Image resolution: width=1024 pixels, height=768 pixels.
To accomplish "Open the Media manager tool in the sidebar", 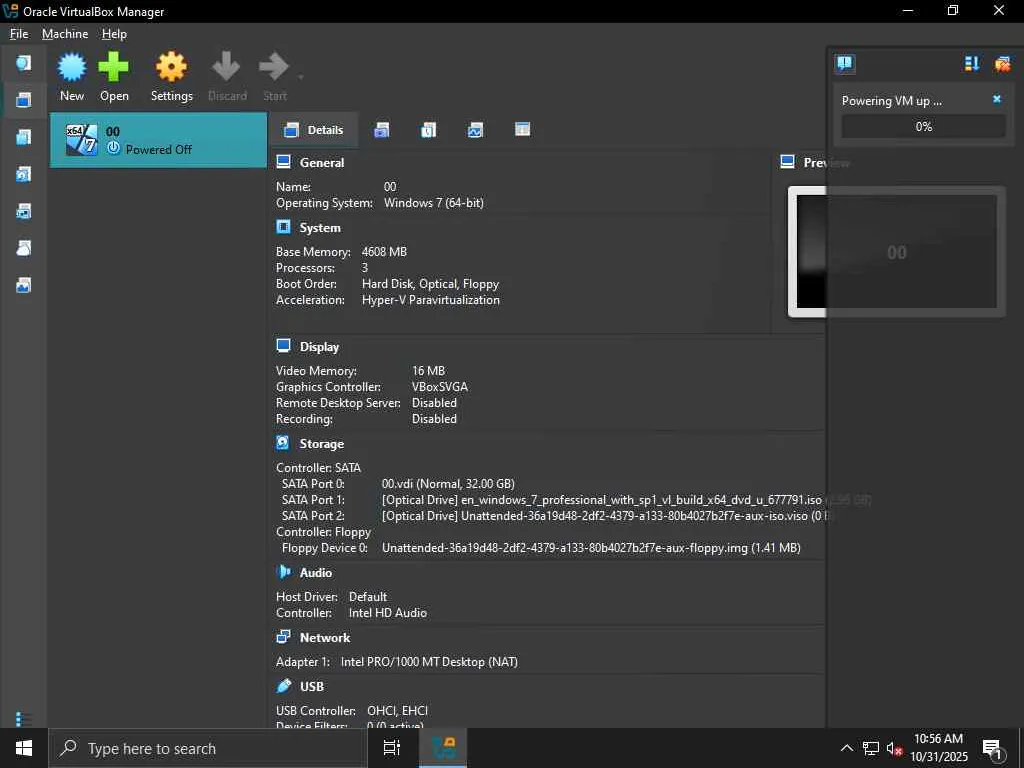I will click(x=24, y=174).
